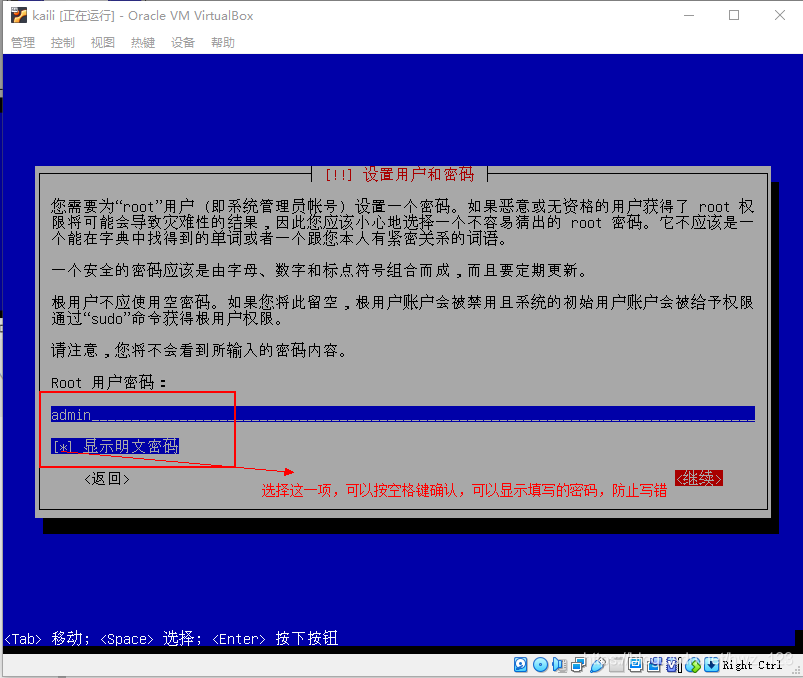
Task: Click the <继续> continue button
Action: point(699,478)
